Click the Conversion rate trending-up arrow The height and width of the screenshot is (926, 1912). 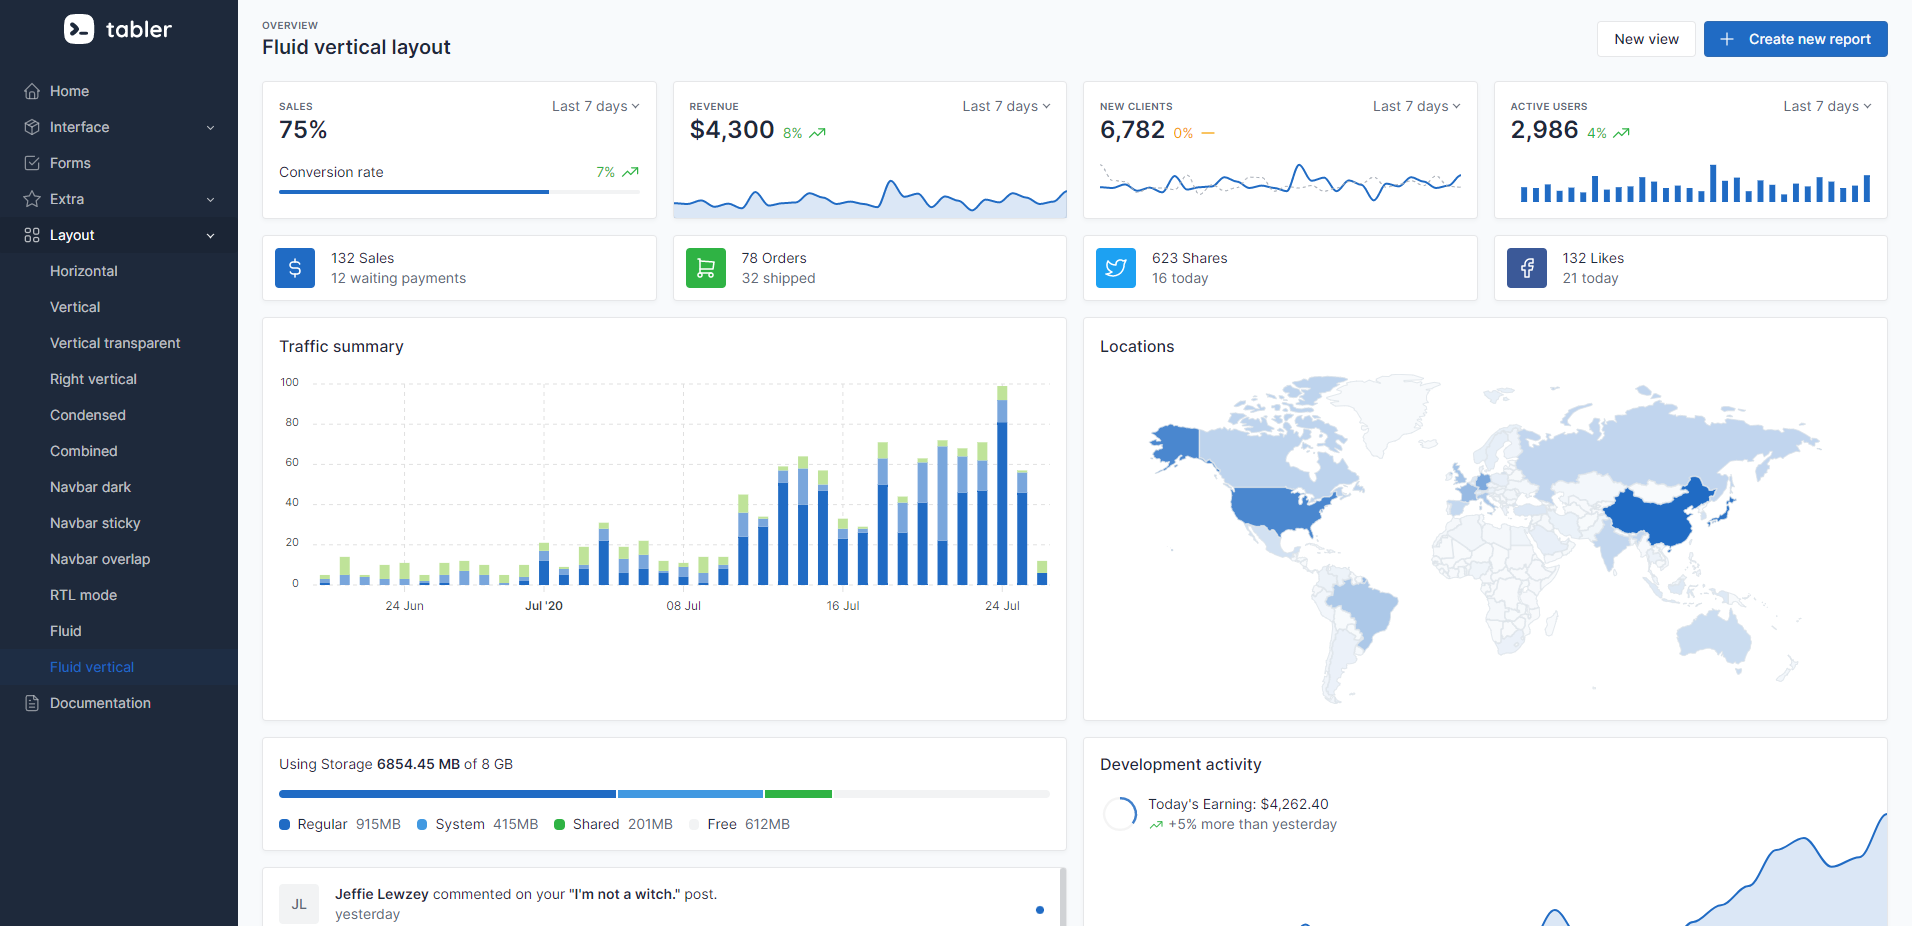click(630, 172)
